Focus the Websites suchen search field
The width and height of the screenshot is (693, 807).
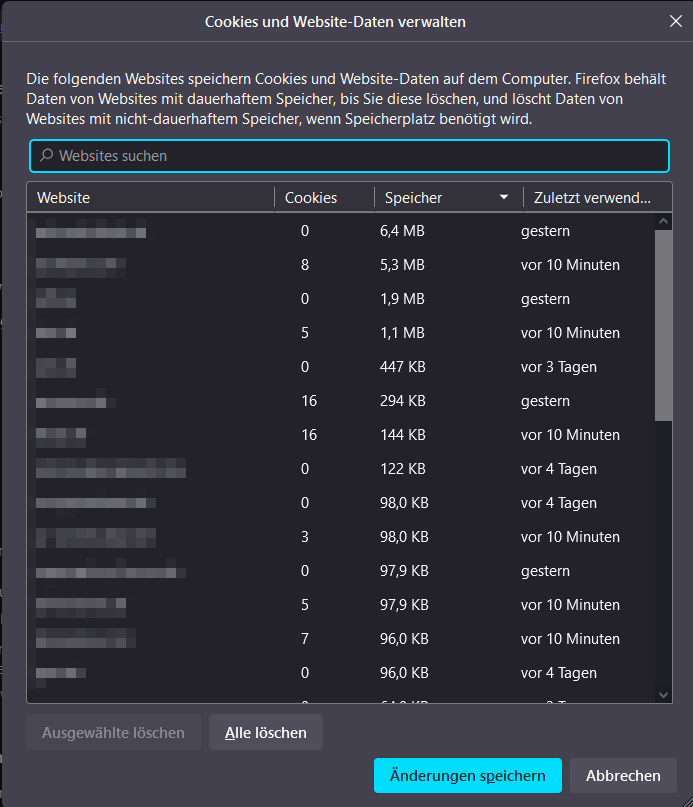pos(350,156)
